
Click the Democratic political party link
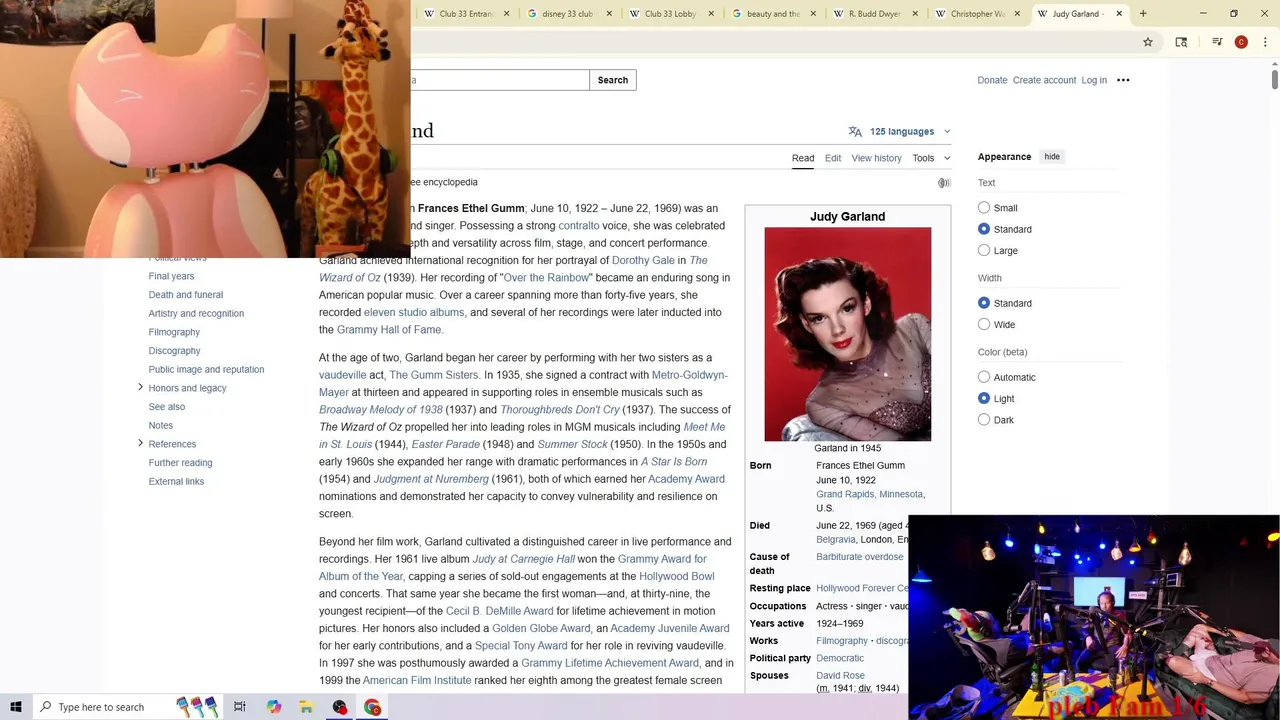pos(840,658)
